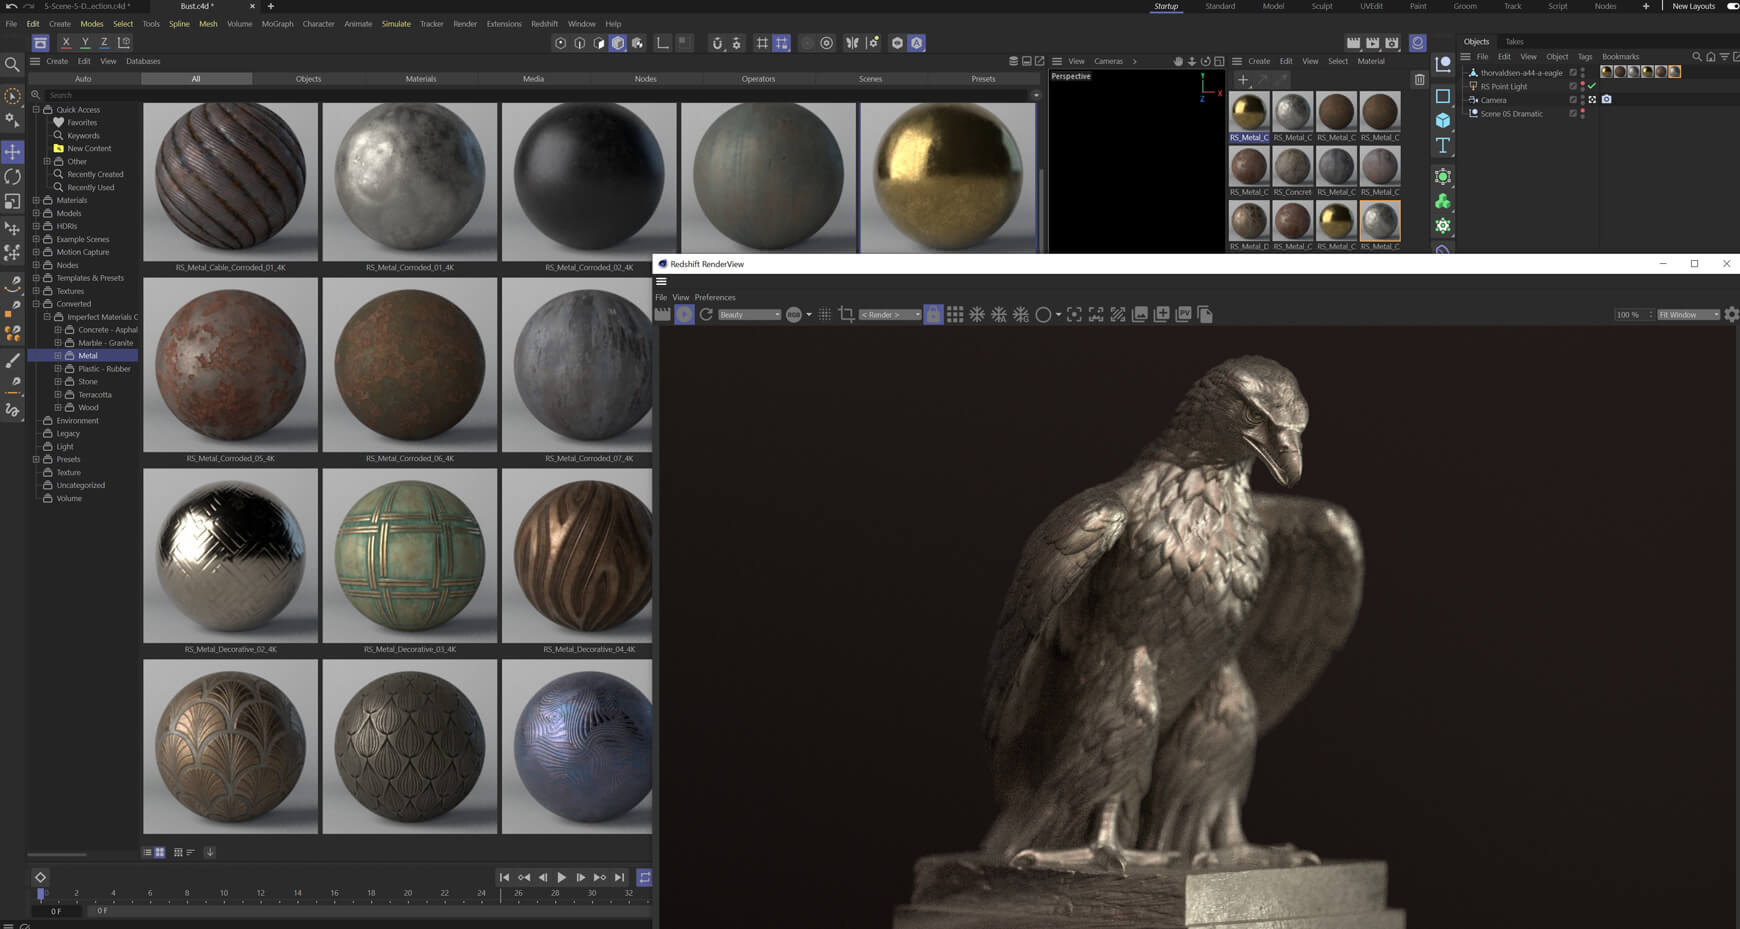Jump to the start of timeline
Image resolution: width=1740 pixels, height=929 pixels.
(x=504, y=877)
